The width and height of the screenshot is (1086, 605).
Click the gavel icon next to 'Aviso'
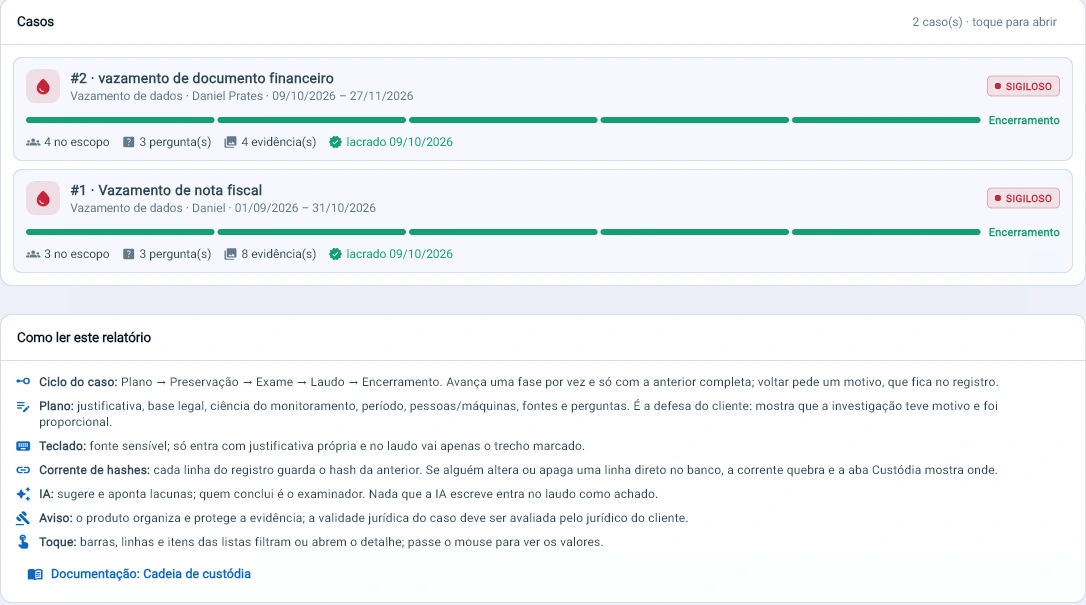point(23,518)
